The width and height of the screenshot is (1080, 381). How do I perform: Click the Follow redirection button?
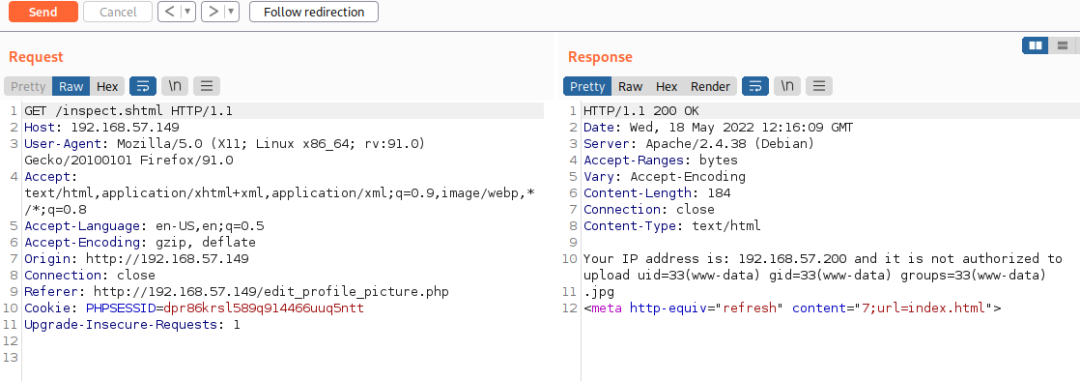click(x=313, y=12)
